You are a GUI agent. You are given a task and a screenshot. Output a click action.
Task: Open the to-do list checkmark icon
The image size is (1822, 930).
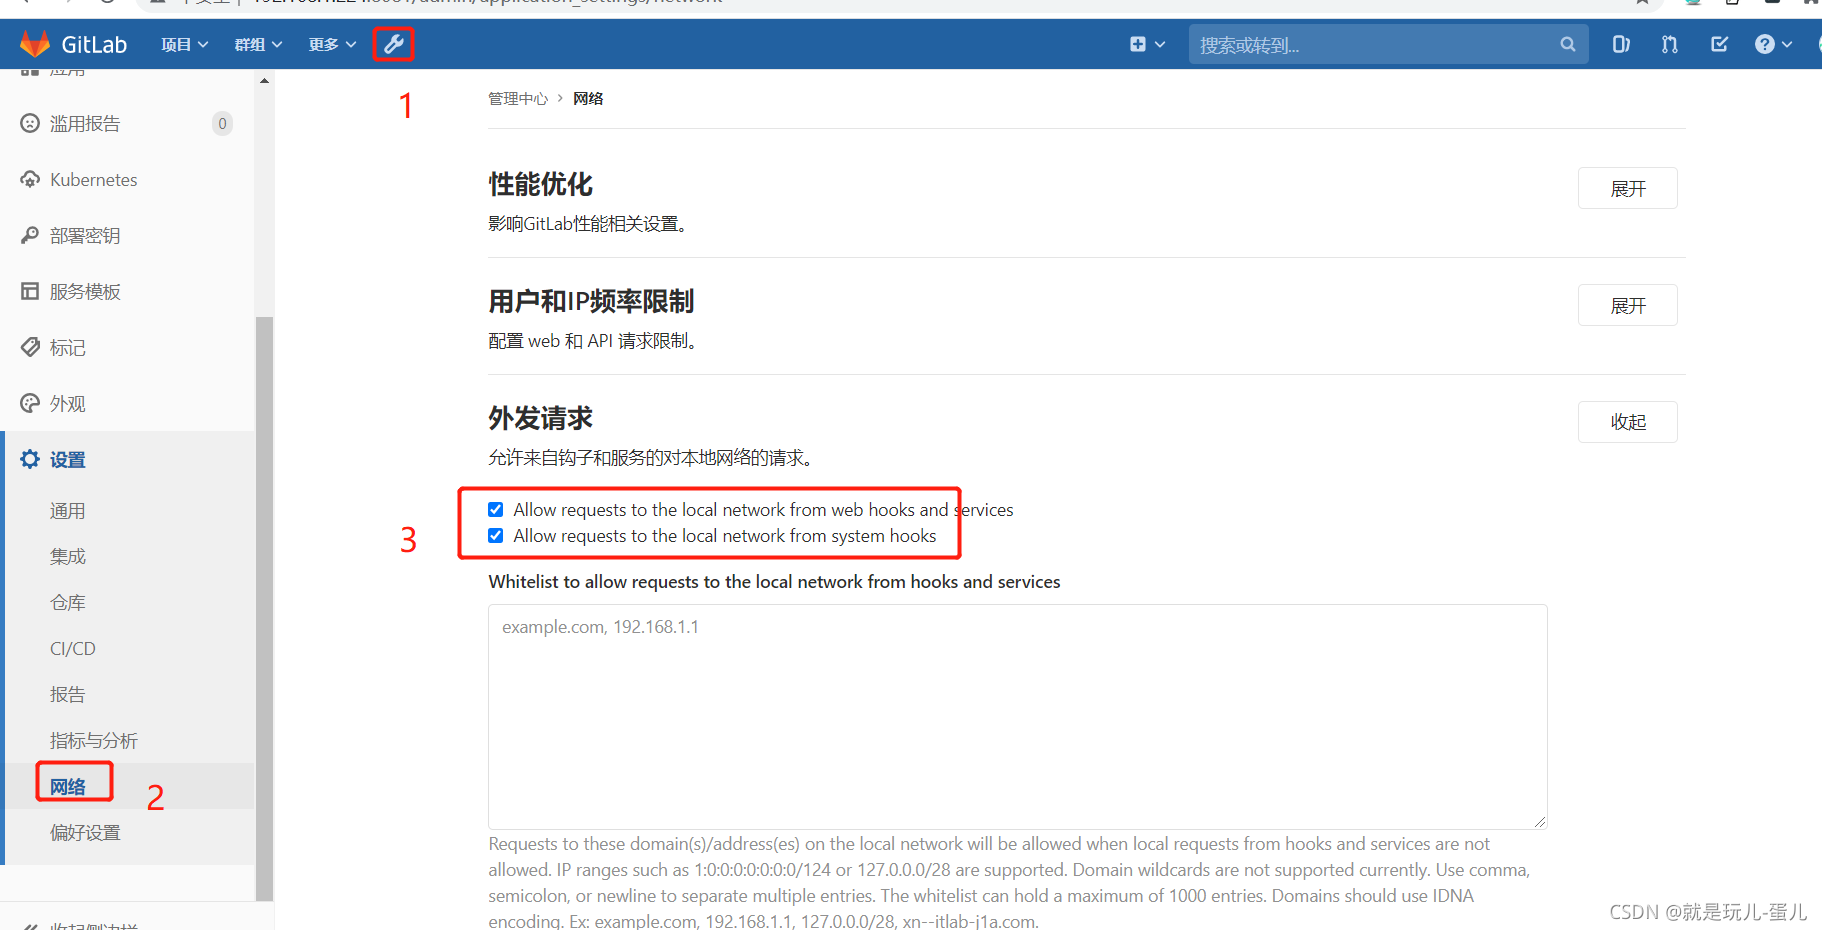pyautogui.click(x=1719, y=44)
